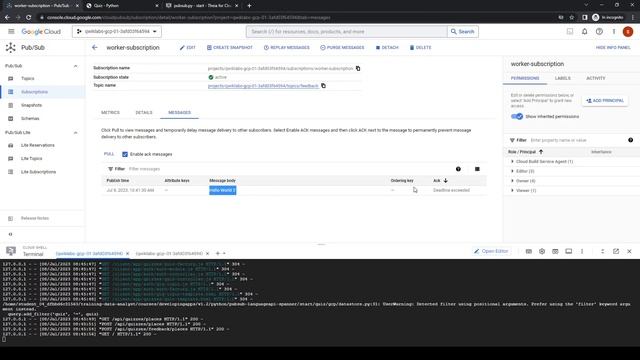Collapse the Pub/Sub sidebar section
The height and width of the screenshot is (360, 640).
(x=75, y=66)
